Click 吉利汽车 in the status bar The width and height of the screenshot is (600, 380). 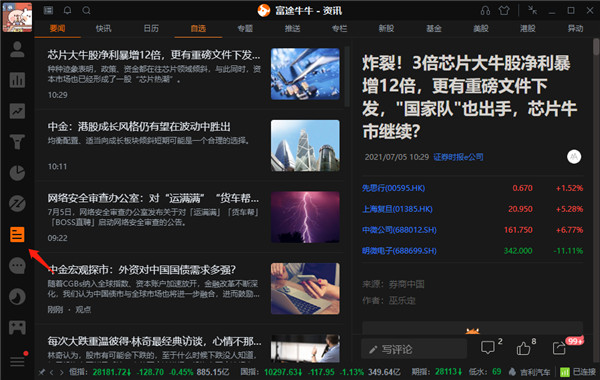(535, 372)
